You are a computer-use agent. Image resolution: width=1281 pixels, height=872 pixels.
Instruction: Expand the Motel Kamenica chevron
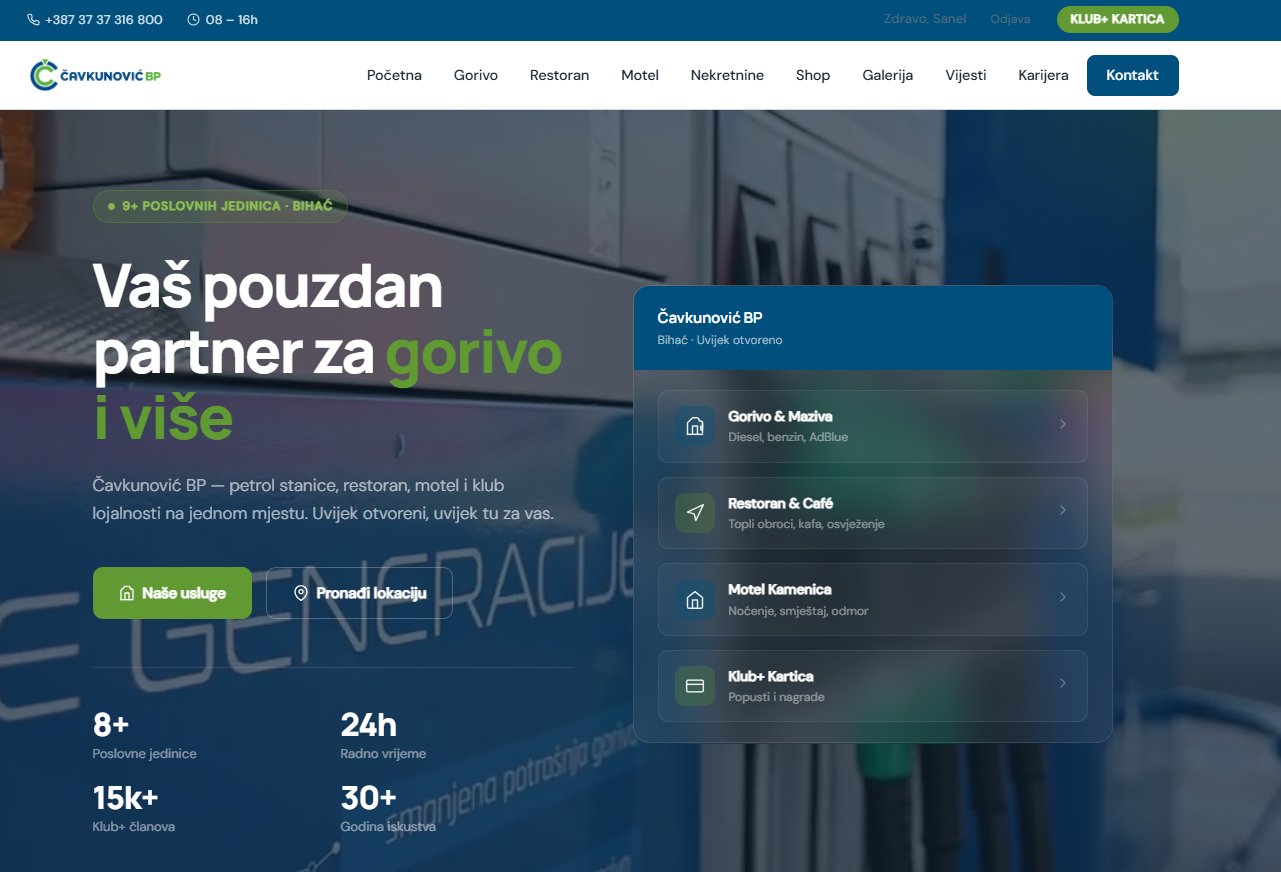(x=1062, y=597)
